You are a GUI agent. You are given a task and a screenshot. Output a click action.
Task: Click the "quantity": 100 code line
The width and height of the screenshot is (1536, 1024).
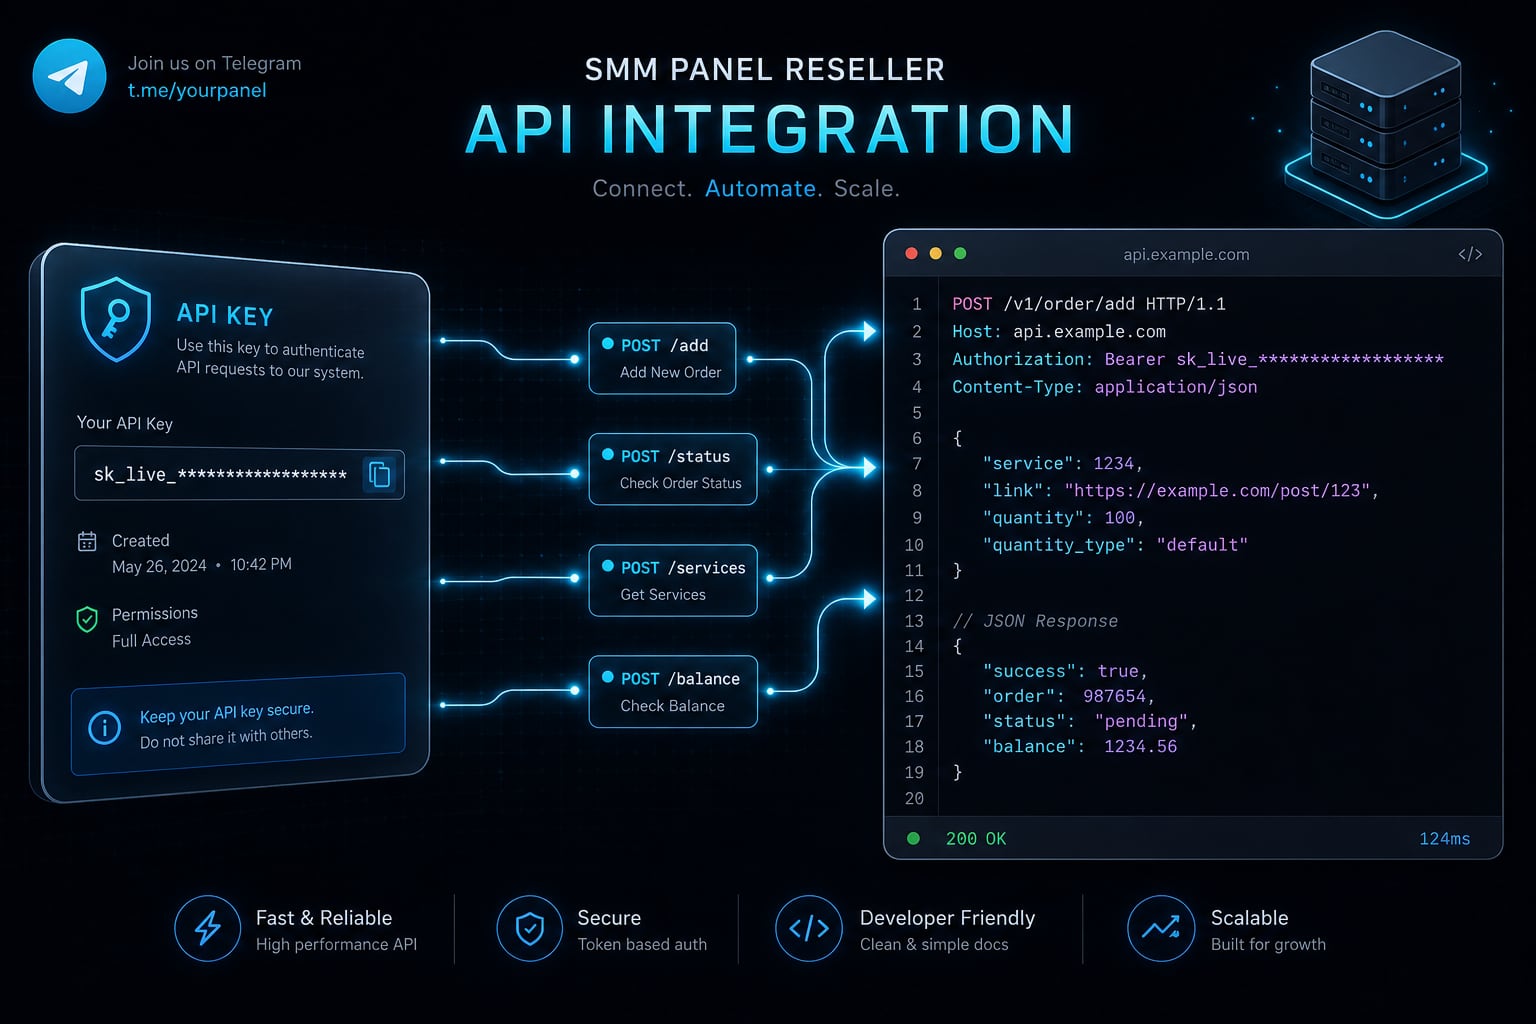[x=1062, y=518]
